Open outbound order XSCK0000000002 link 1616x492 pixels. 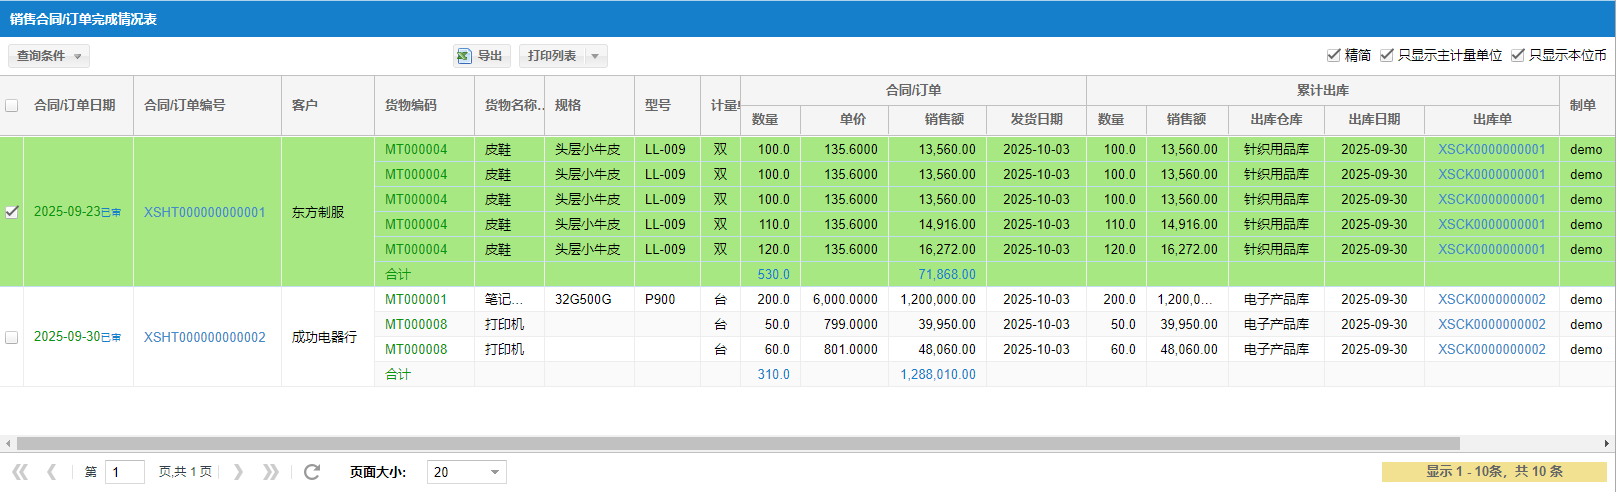[1491, 299]
